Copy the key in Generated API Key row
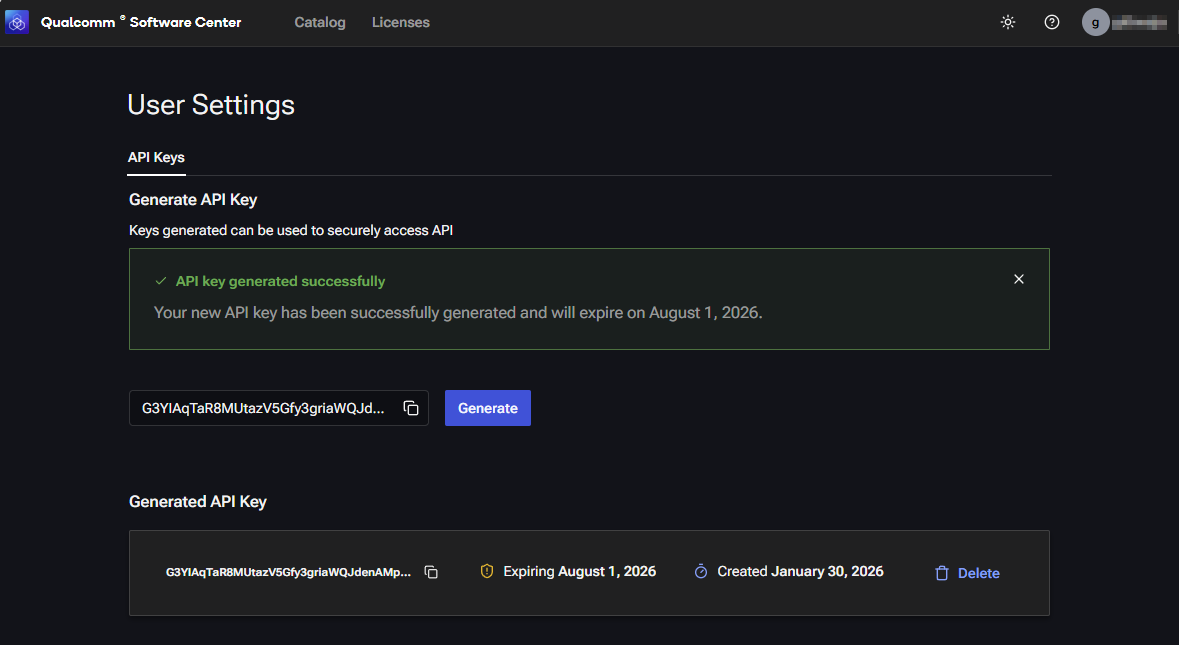 [x=431, y=572]
